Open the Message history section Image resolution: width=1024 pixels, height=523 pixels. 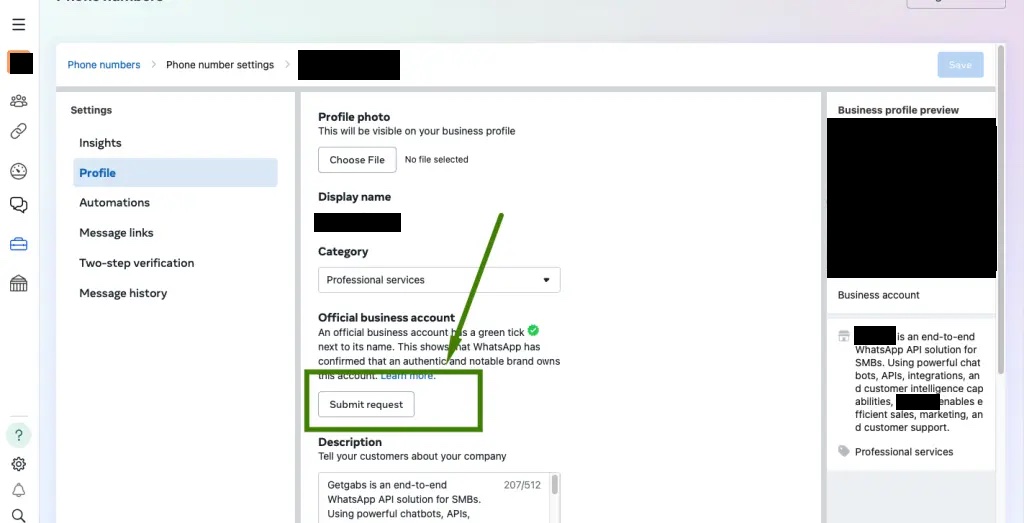[x=123, y=293]
